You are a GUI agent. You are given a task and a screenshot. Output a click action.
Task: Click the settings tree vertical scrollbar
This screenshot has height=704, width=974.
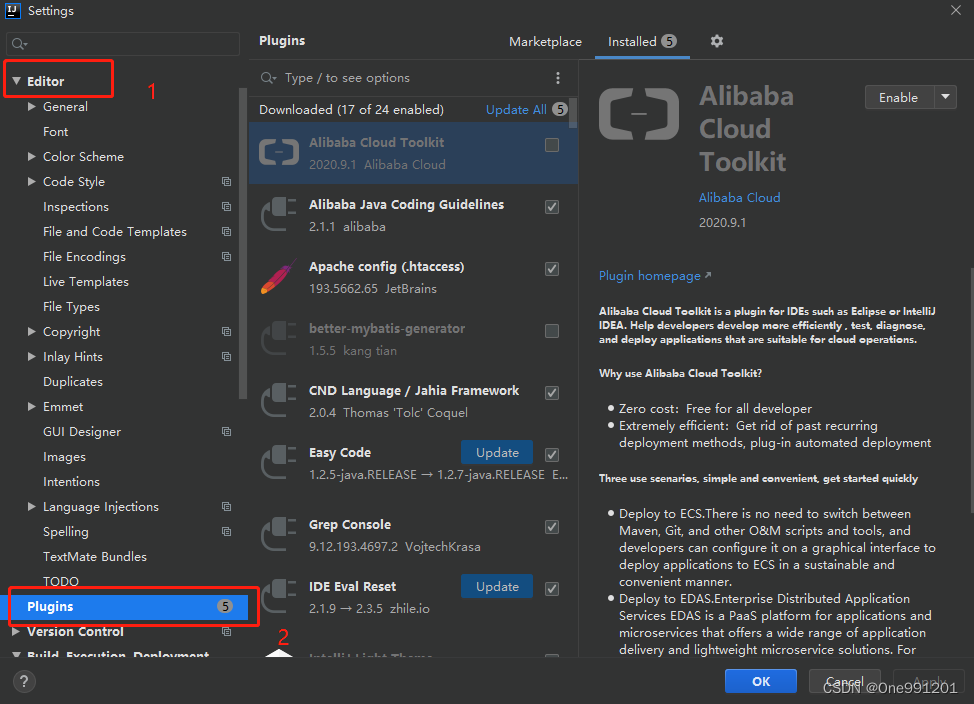(x=243, y=242)
